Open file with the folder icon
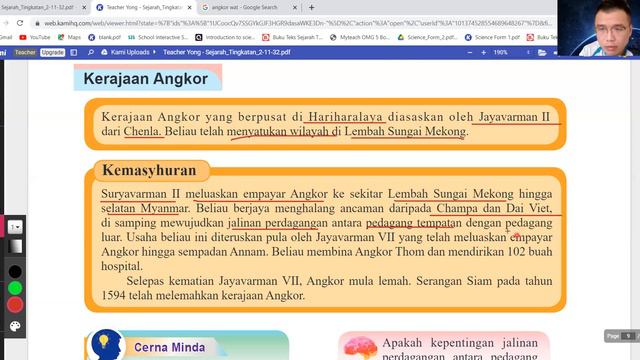Screen dimensions: 640x360 542,52
